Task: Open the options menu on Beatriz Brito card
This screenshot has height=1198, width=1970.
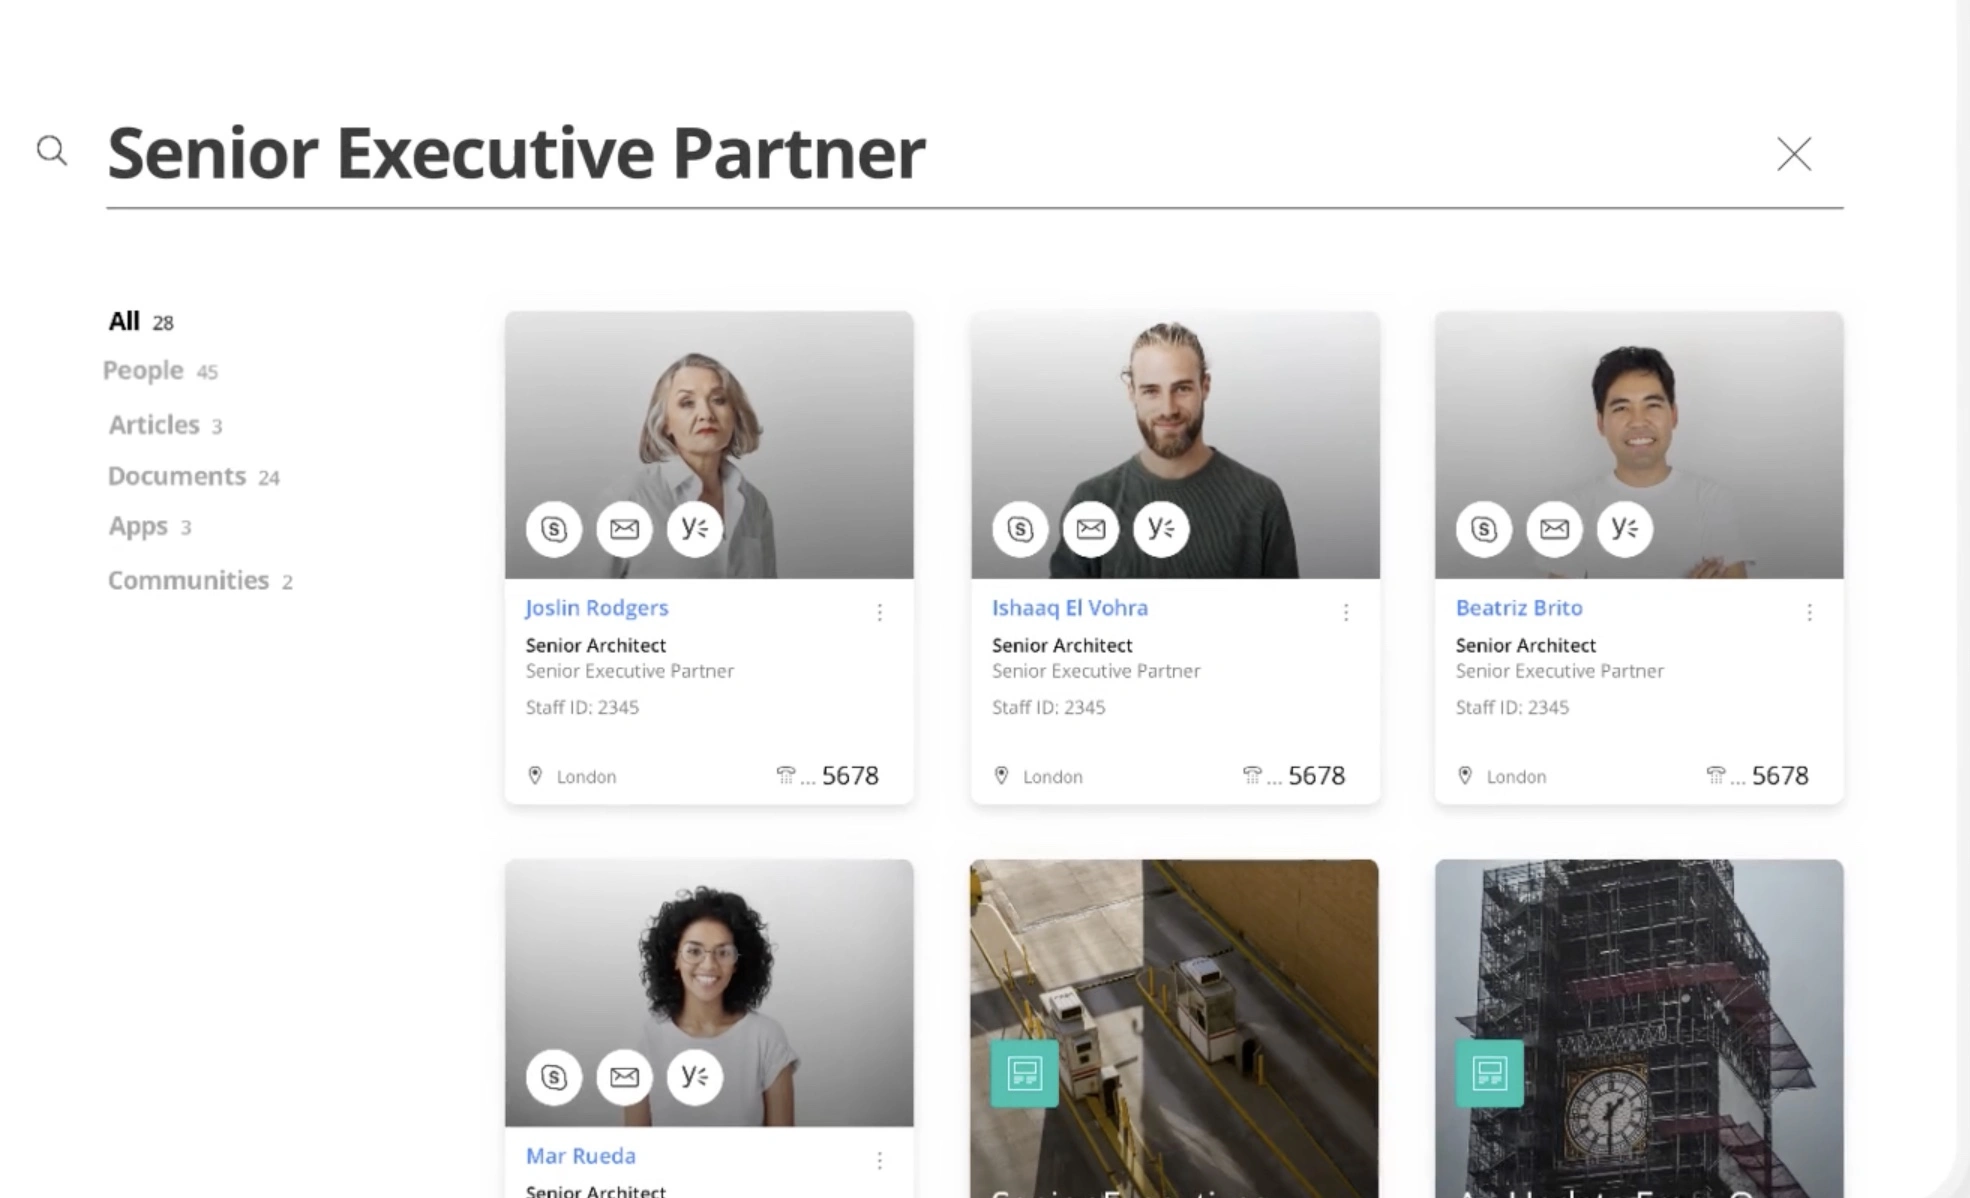Action: pos(1810,612)
